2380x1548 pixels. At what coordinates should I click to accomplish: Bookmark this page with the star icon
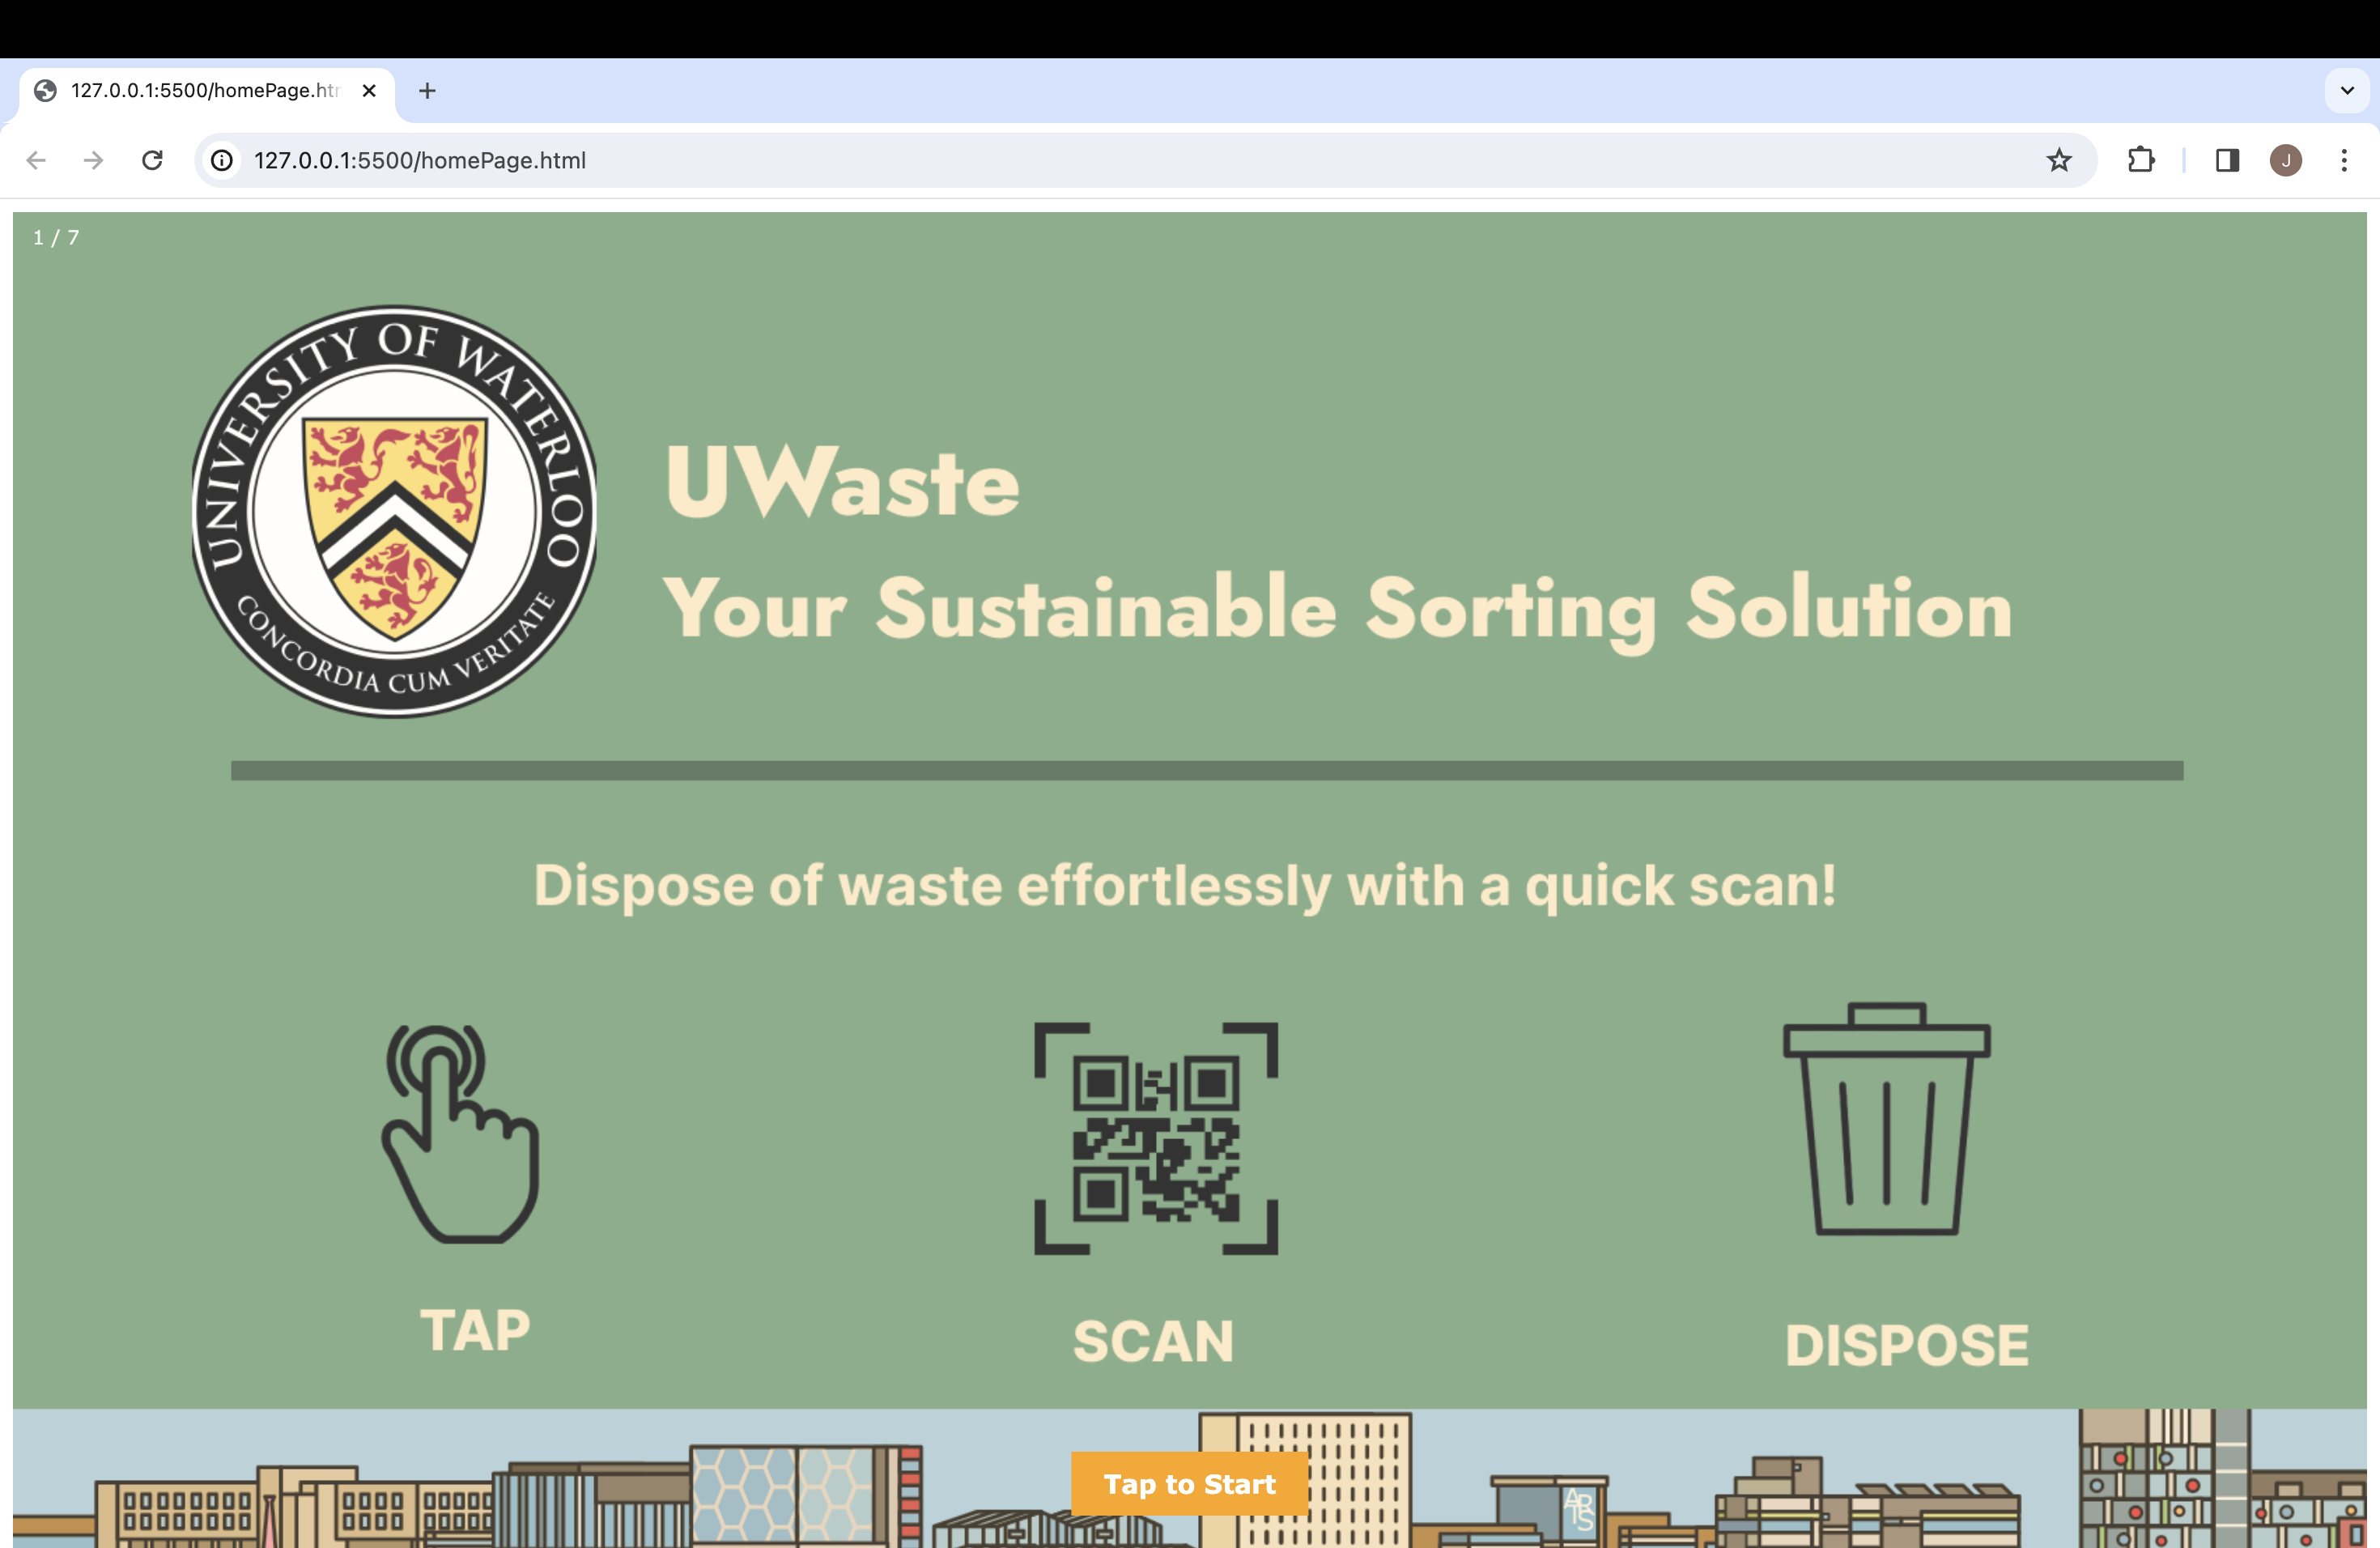pos(2058,160)
